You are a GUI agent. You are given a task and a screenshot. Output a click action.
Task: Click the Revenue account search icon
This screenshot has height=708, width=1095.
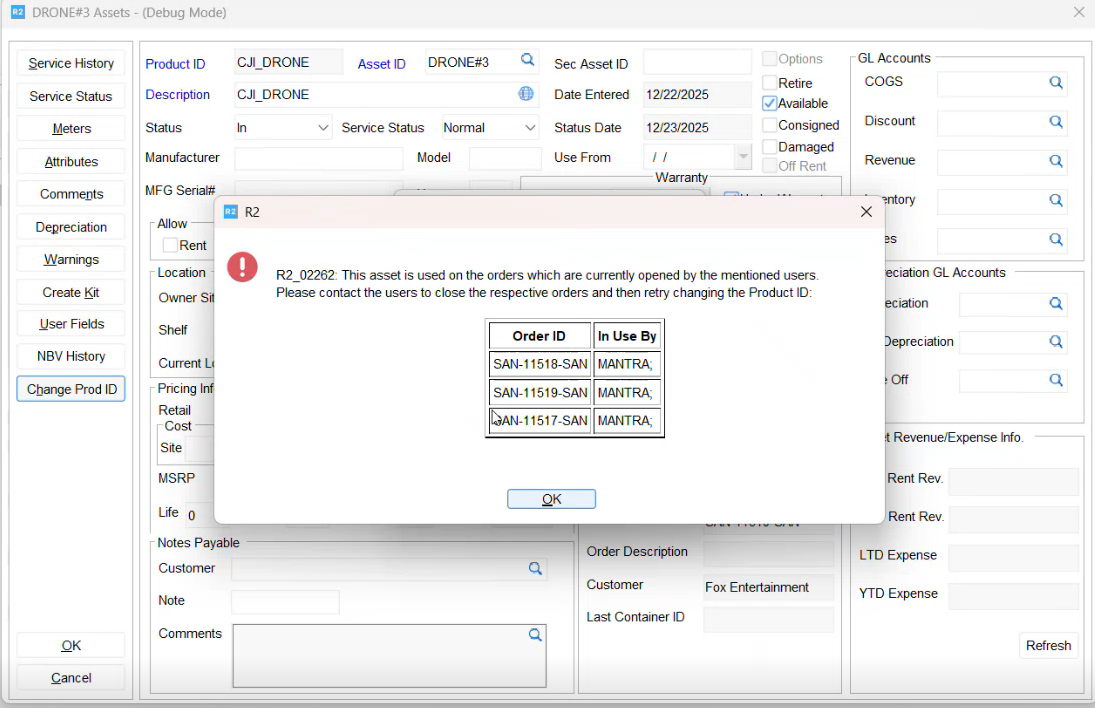click(1055, 161)
